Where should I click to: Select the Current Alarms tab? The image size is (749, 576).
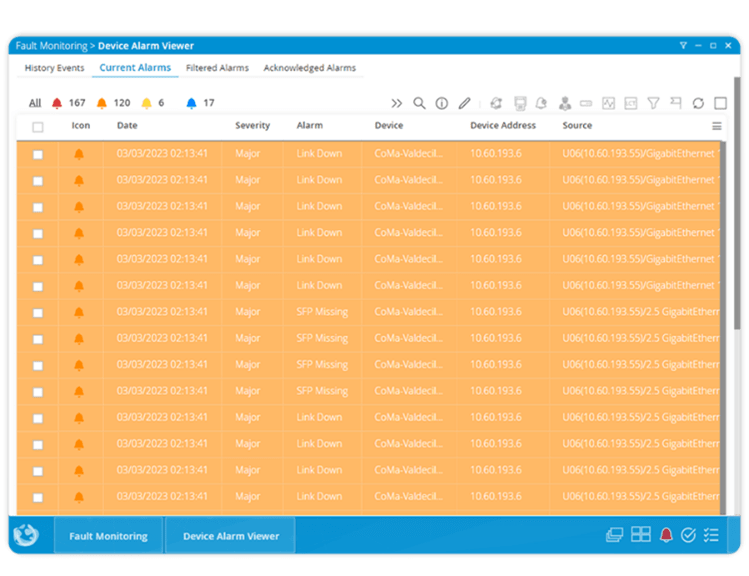tap(135, 68)
